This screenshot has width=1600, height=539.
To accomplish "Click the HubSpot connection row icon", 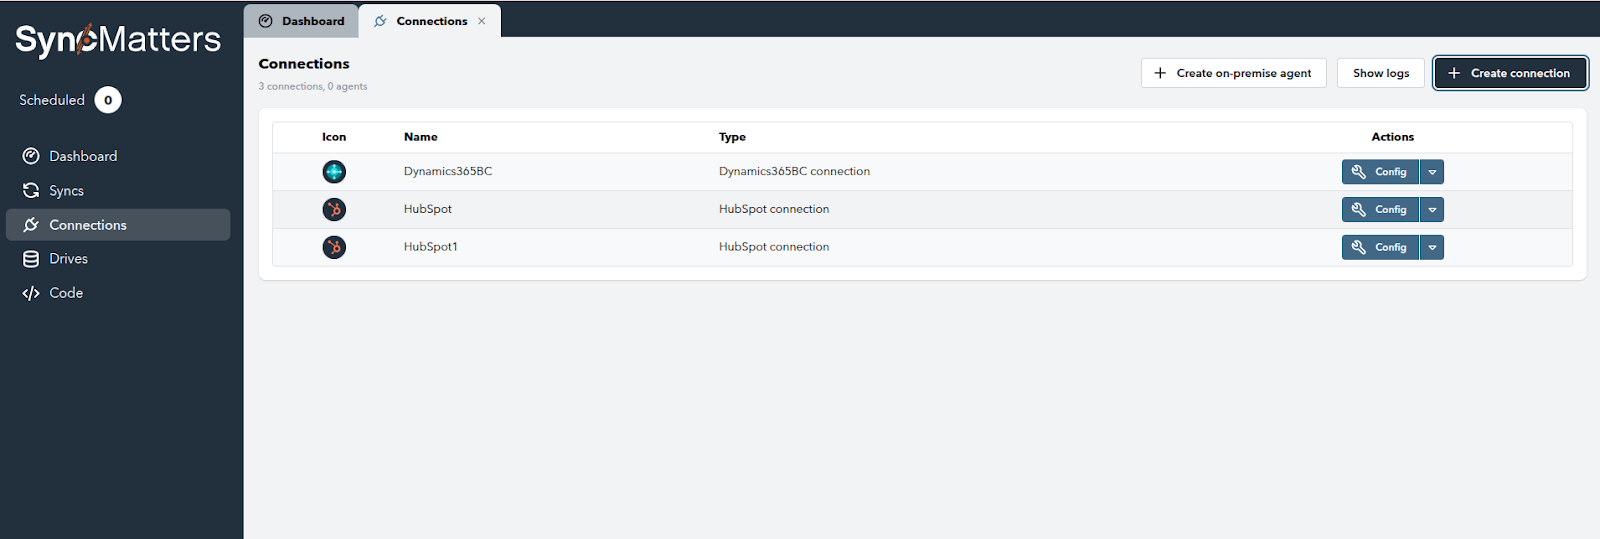I will [334, 210].
